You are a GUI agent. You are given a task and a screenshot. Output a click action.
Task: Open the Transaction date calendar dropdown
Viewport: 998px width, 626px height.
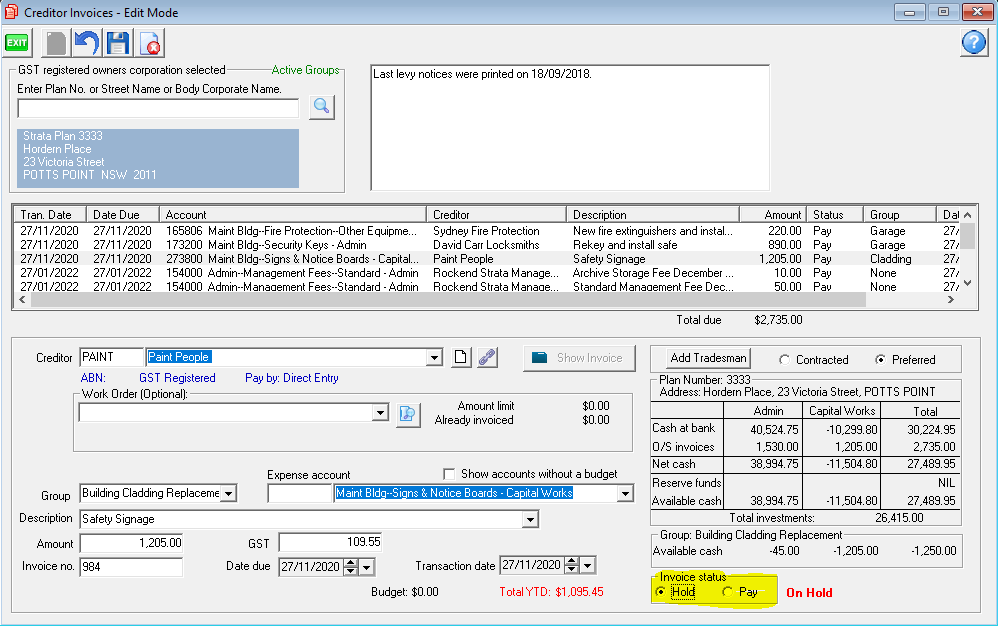tap(588, 565)
